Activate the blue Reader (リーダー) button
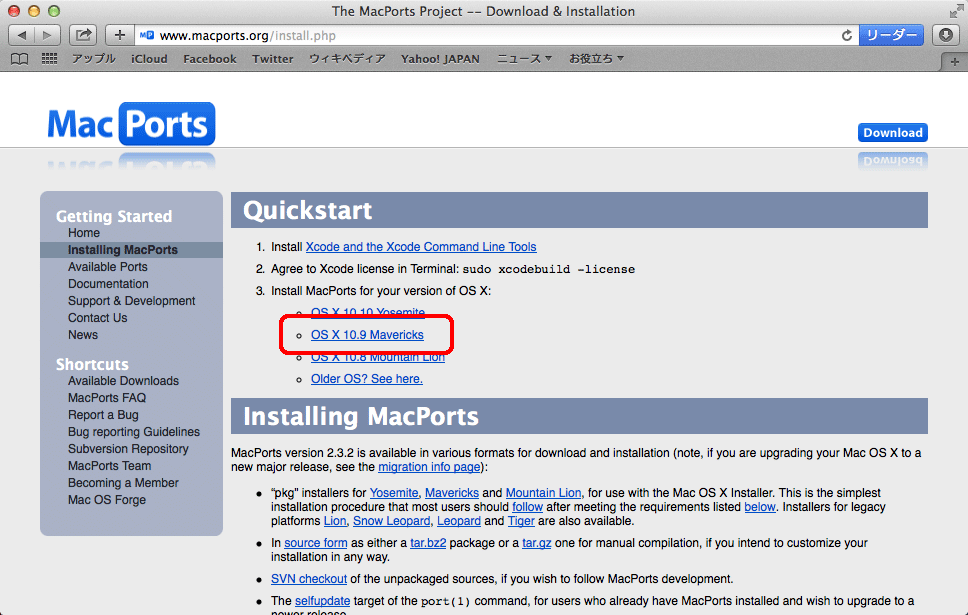The width and height of the screenshot is (968, 615). [x=891, y=35]
